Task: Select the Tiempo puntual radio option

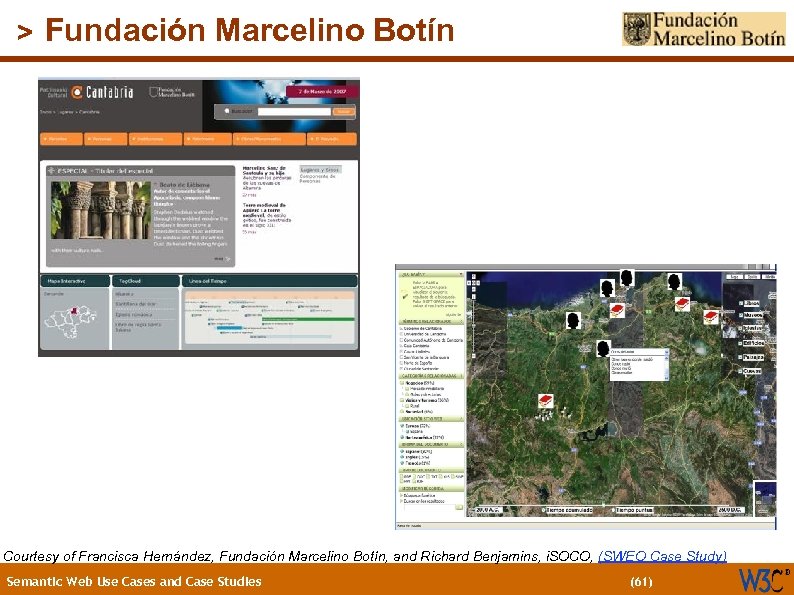Action: [x=613, y=510]
